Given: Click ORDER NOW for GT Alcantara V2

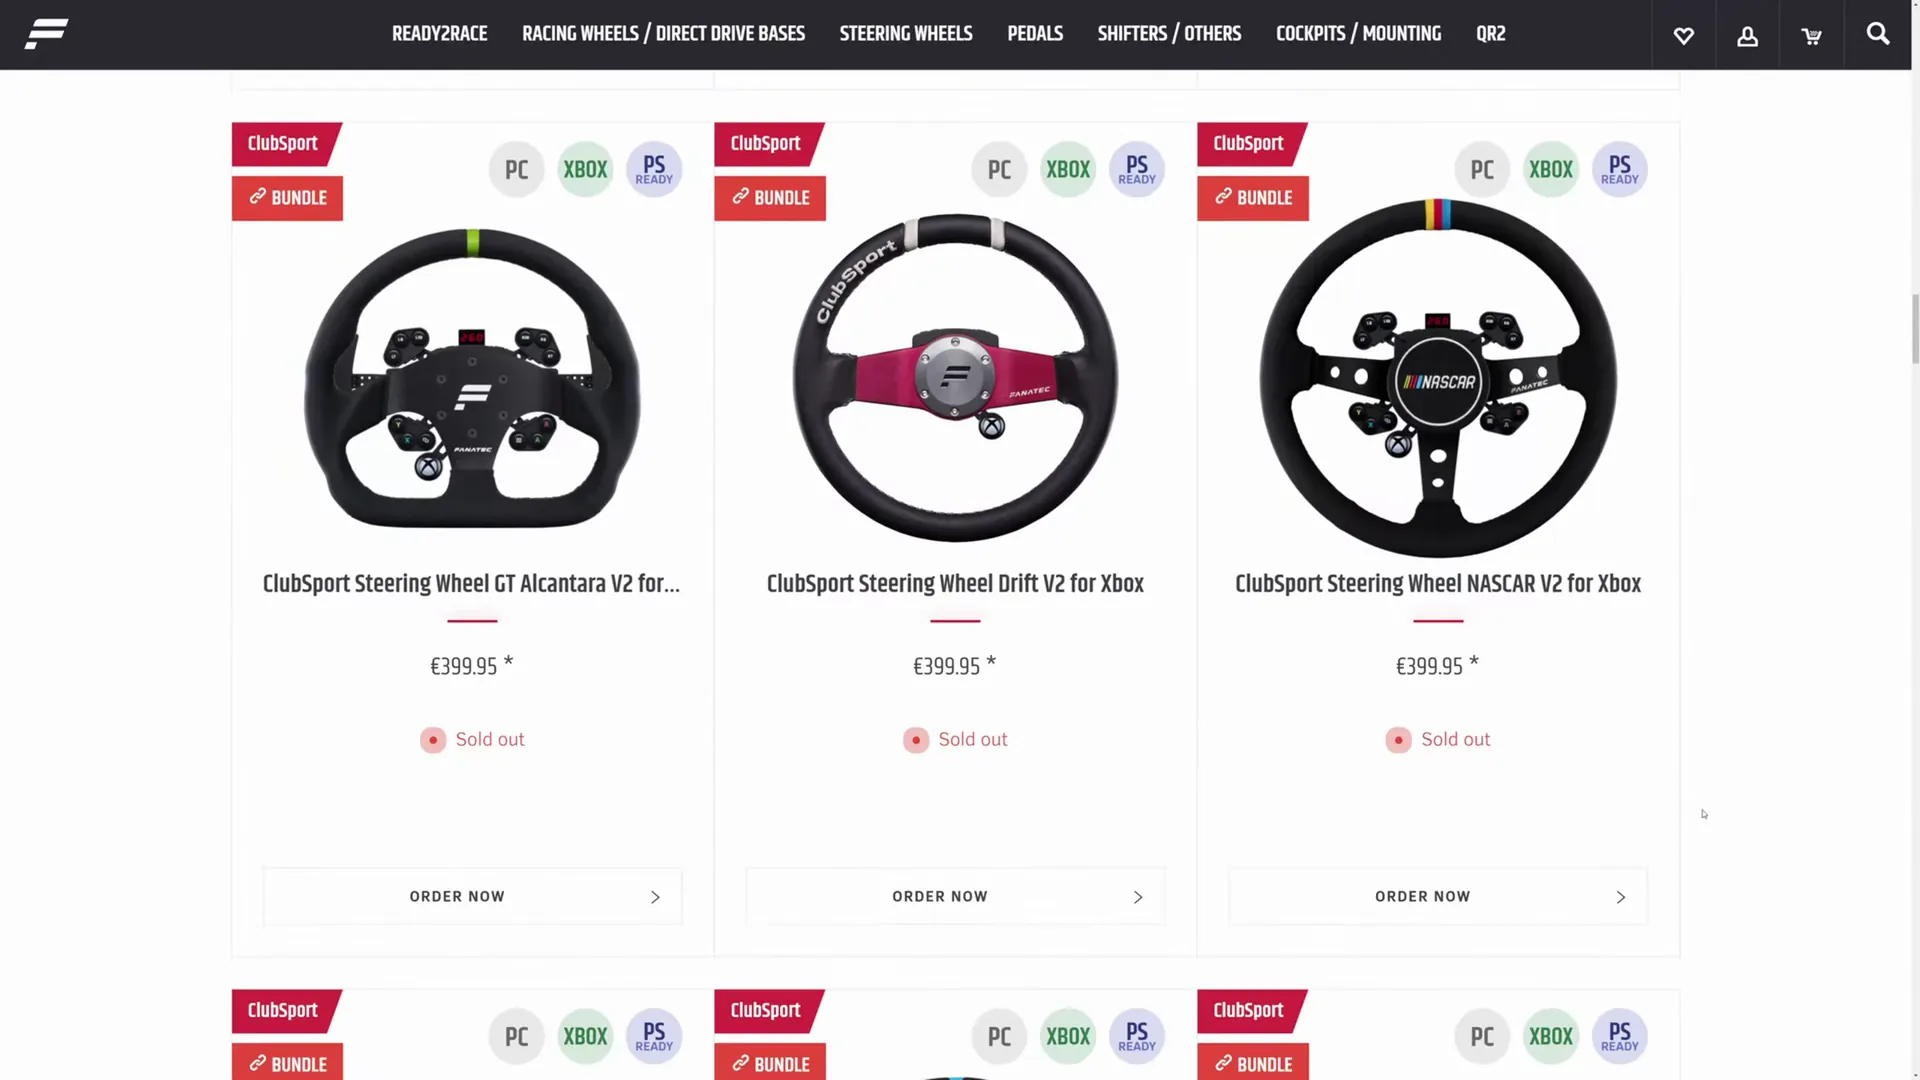Looking at the screenshot, I should pyautogui.click(x=472, y=897).
